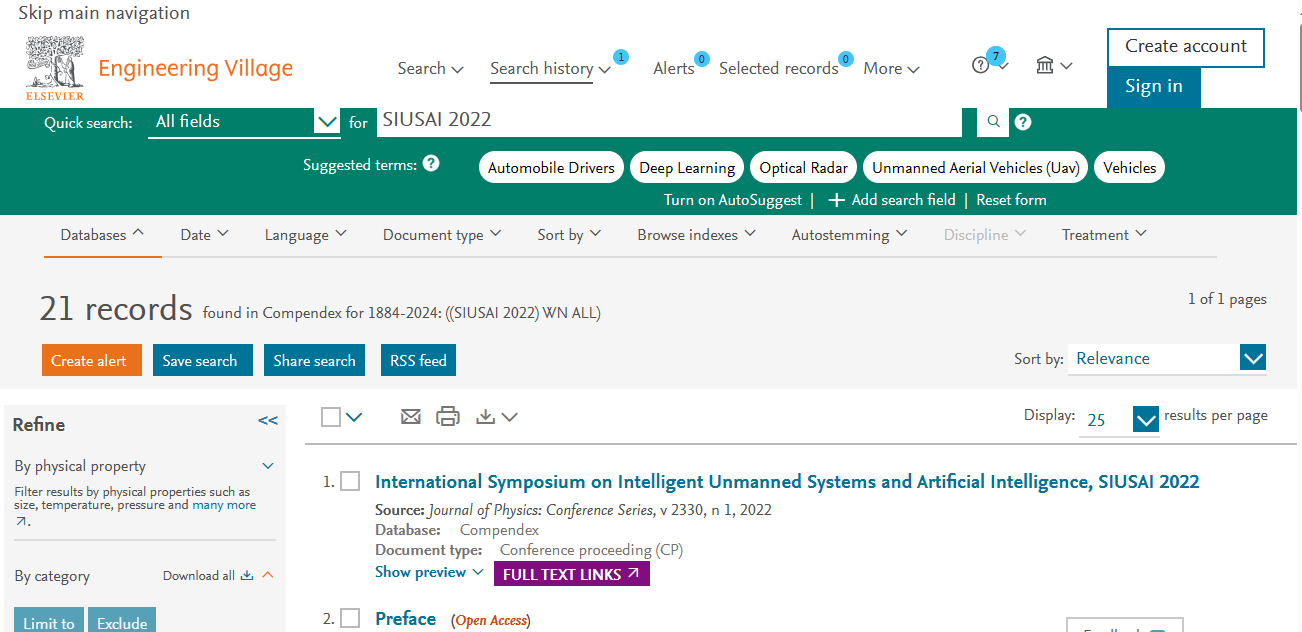Click into the quick search field containing SIUSAI 2022

tap(668, 121)
